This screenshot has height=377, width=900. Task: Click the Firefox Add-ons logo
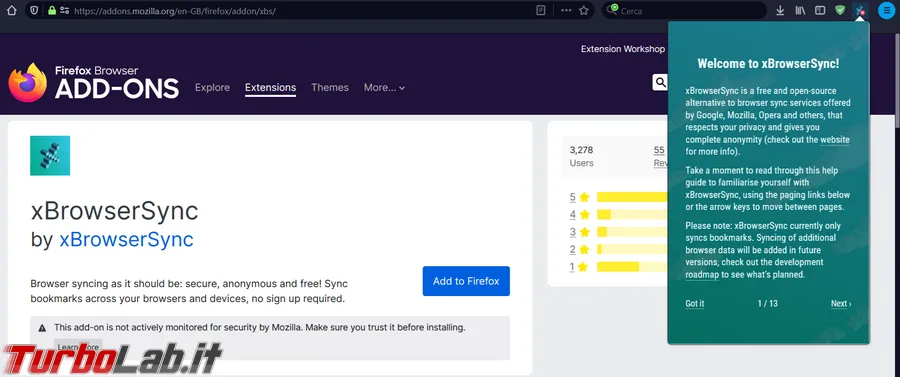click(x=94, y=83)
